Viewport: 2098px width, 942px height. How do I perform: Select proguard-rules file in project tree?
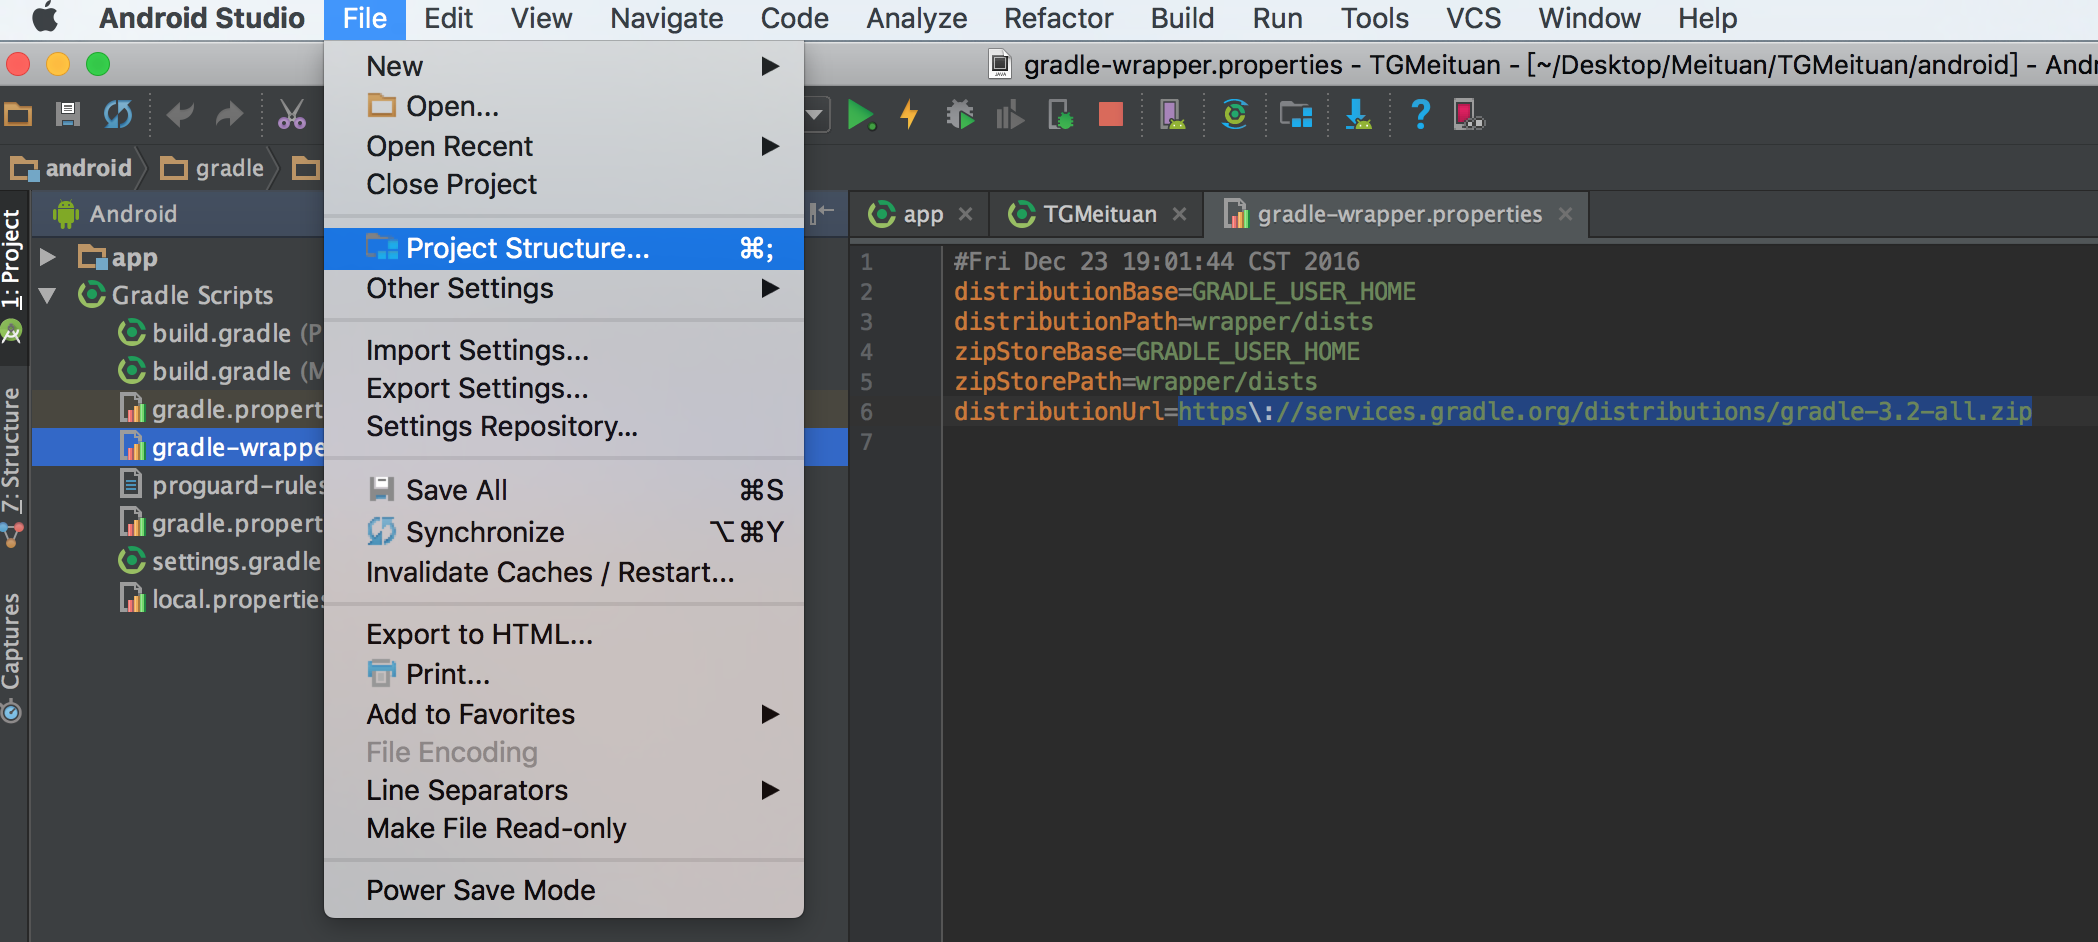(x=222, y=485)
